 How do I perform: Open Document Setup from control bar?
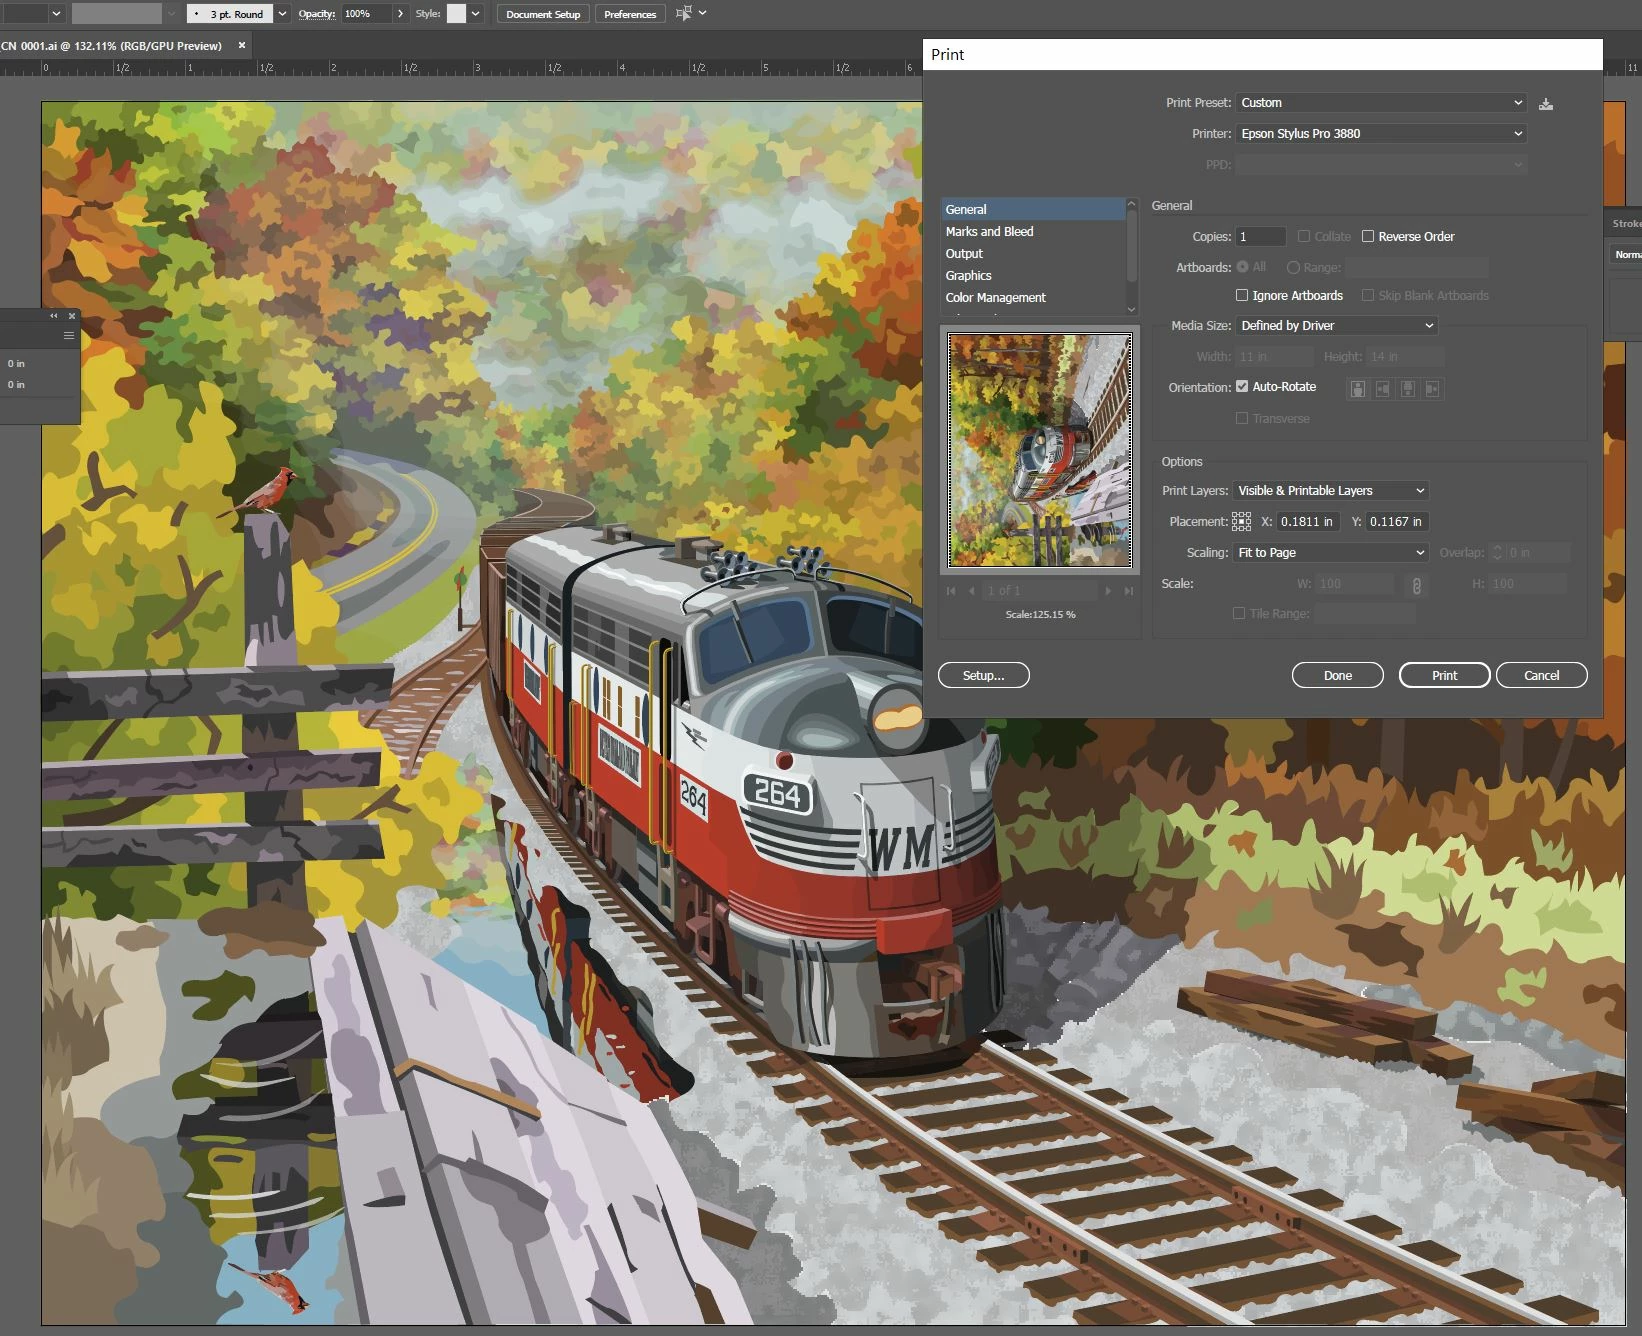point(543,14)
